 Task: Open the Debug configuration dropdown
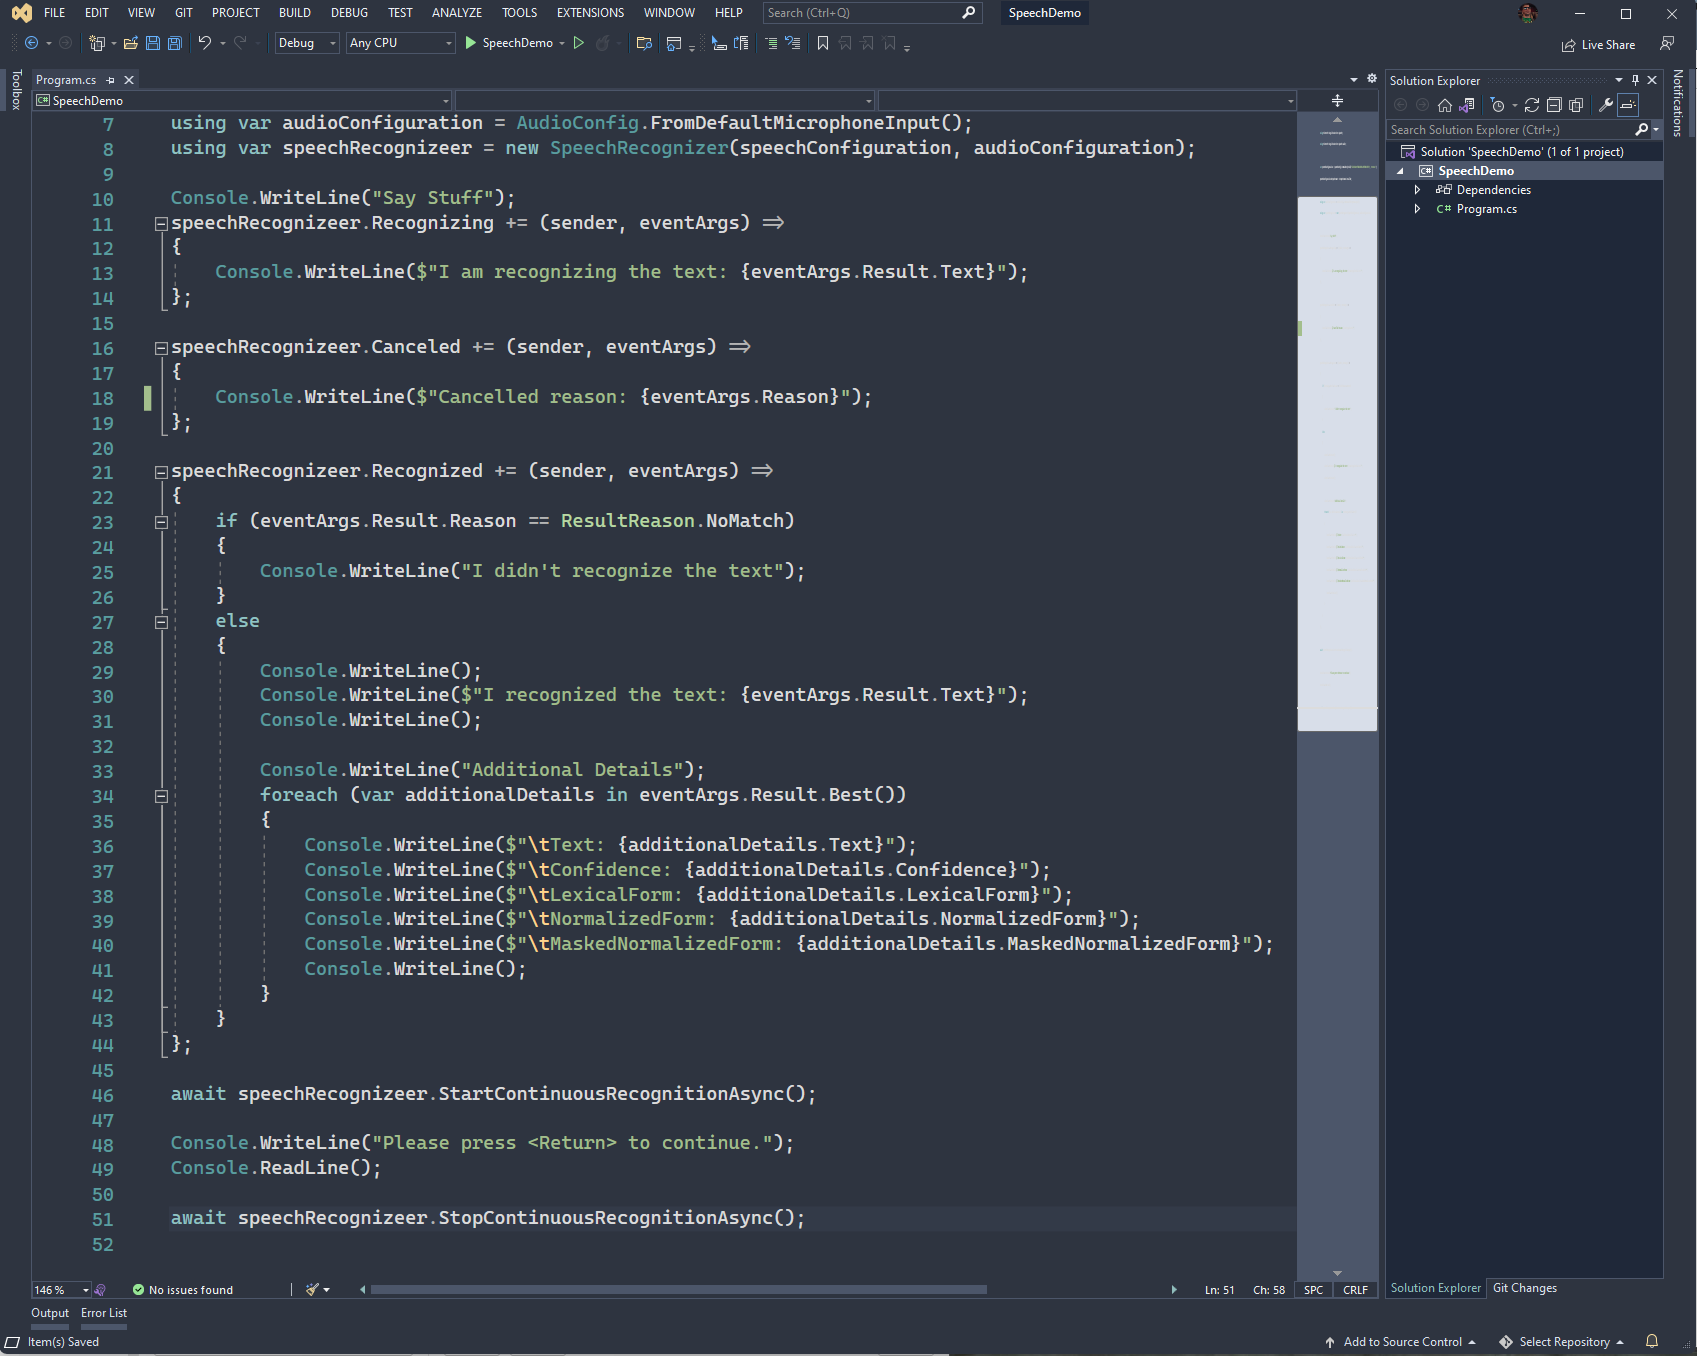[307, 43]
